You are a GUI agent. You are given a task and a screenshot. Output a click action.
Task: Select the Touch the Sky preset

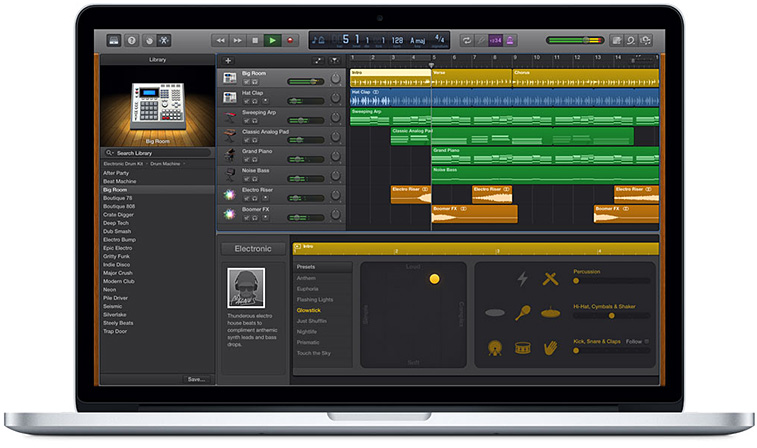[314, 353]
